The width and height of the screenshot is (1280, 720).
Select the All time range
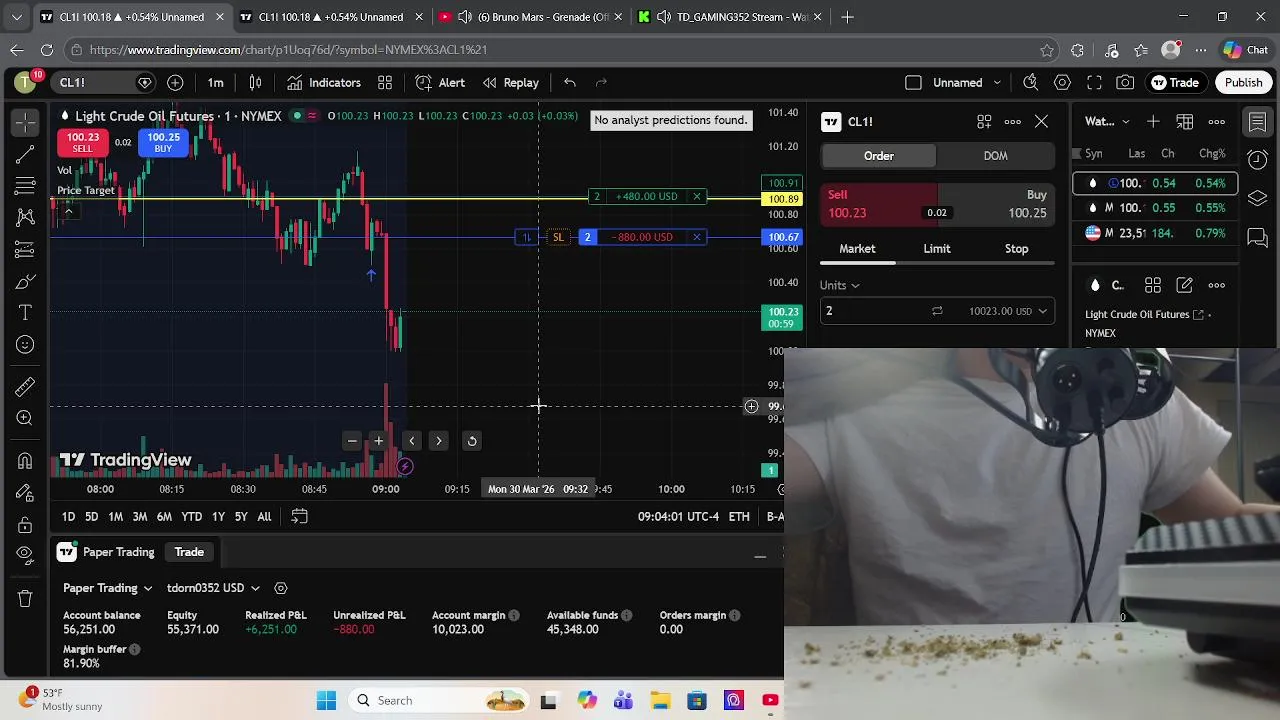pos(264,517)
